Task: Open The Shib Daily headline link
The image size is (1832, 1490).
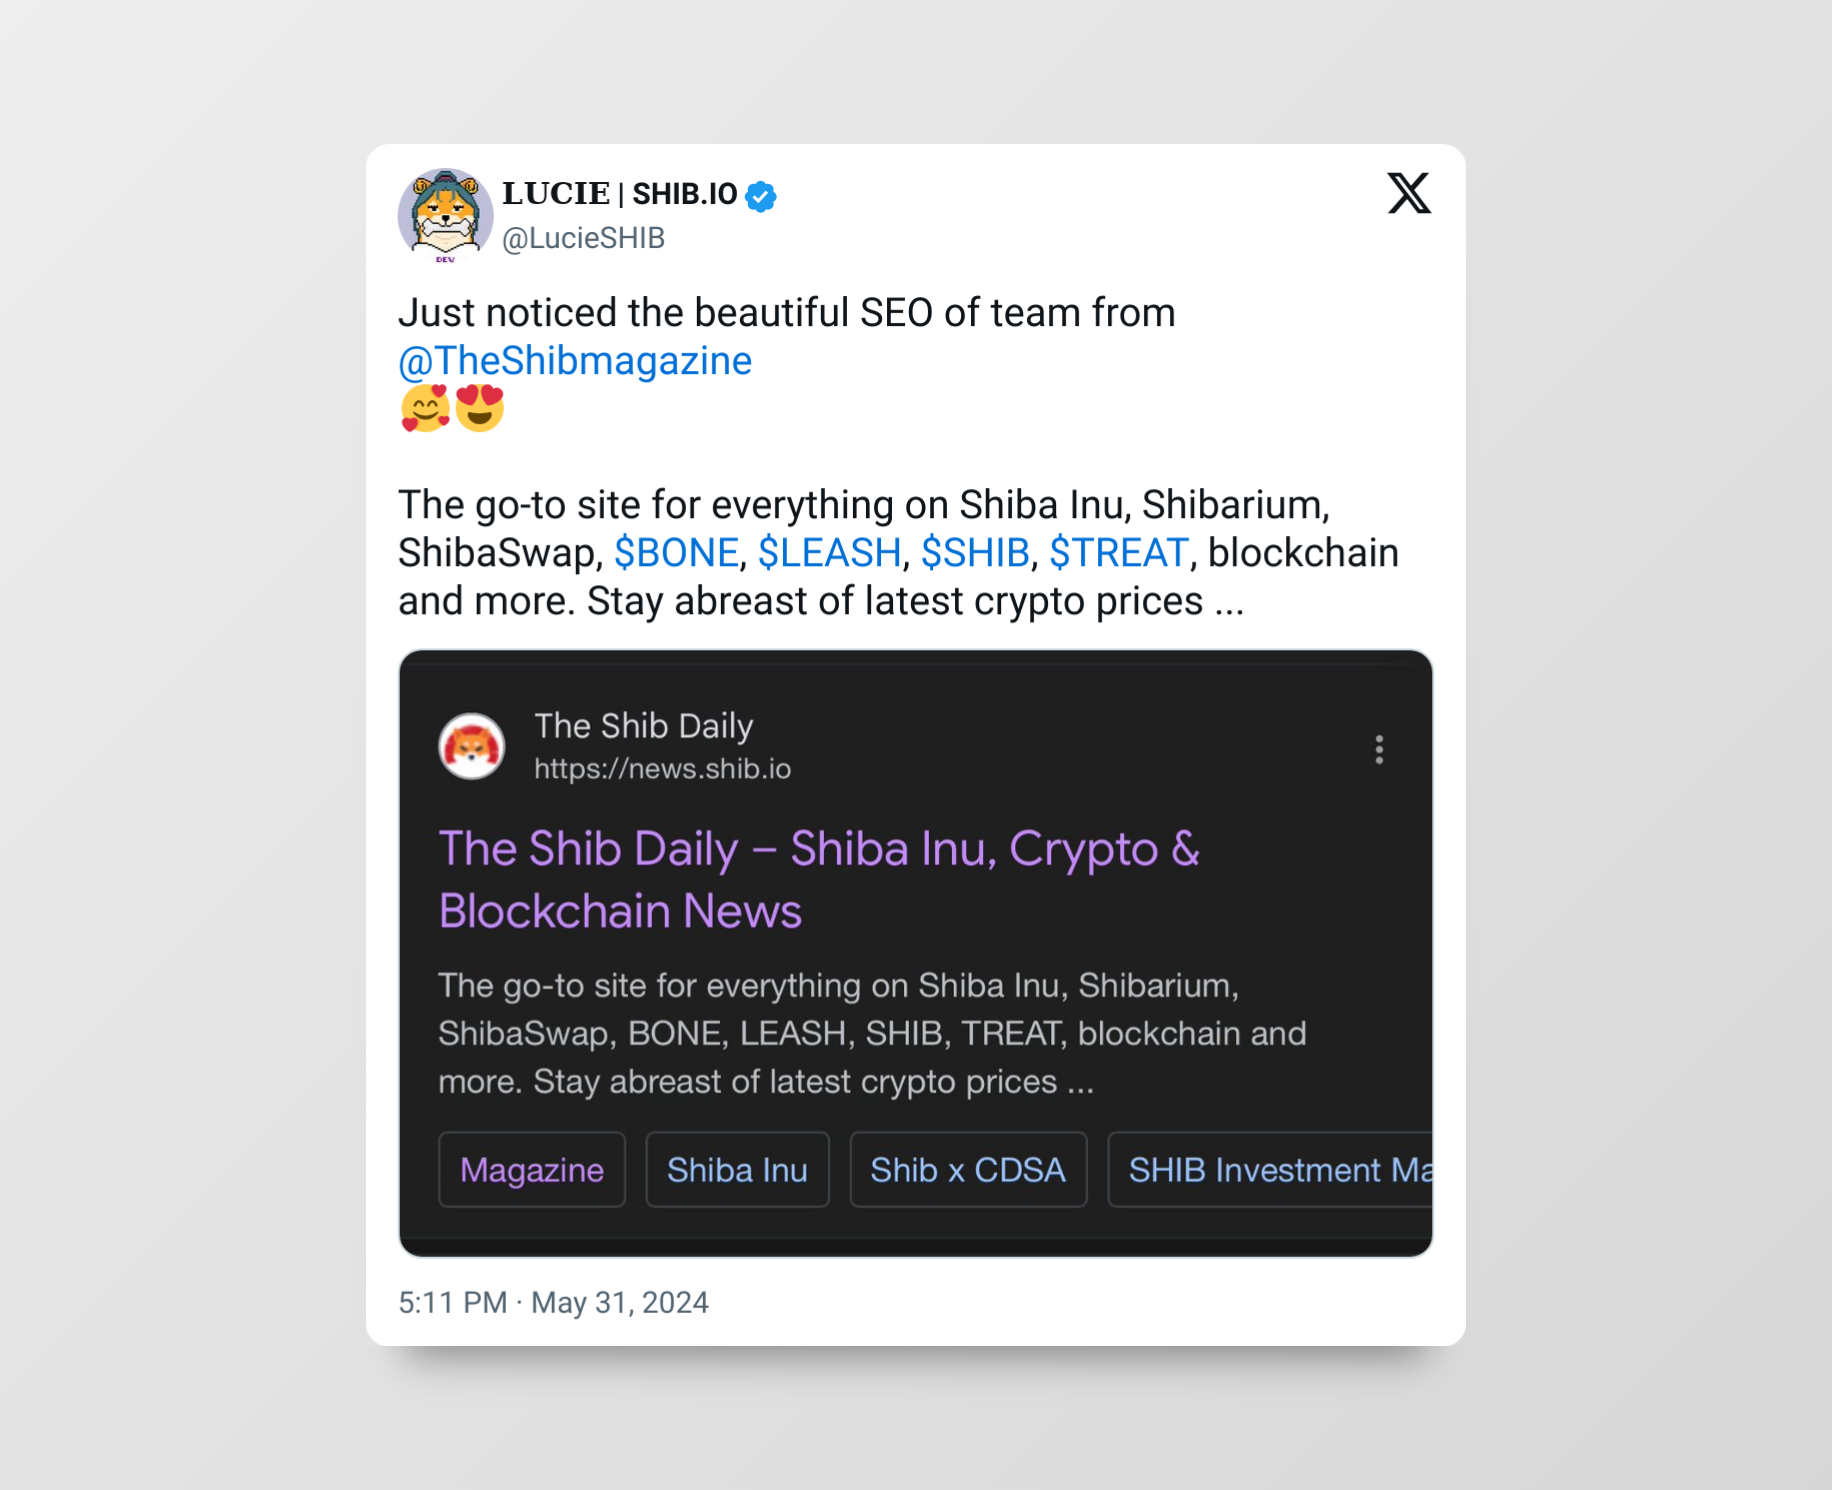Action: 818,880
